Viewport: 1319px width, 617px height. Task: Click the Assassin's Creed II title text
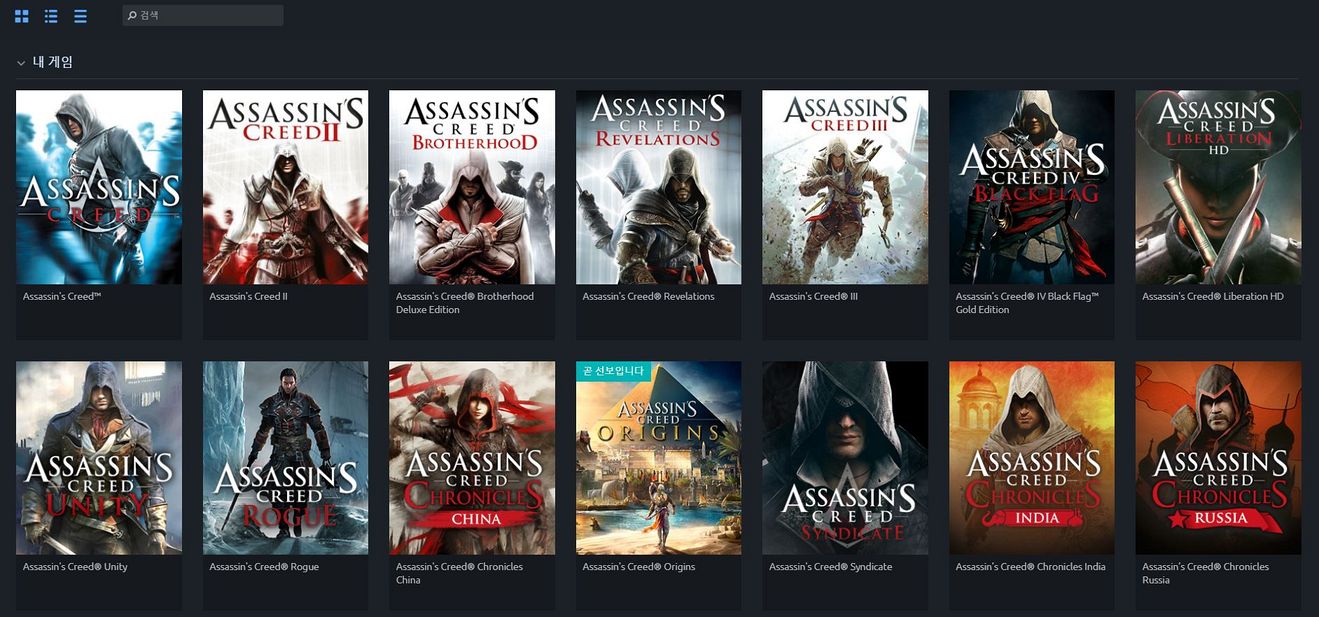click(x=248, y=297)
